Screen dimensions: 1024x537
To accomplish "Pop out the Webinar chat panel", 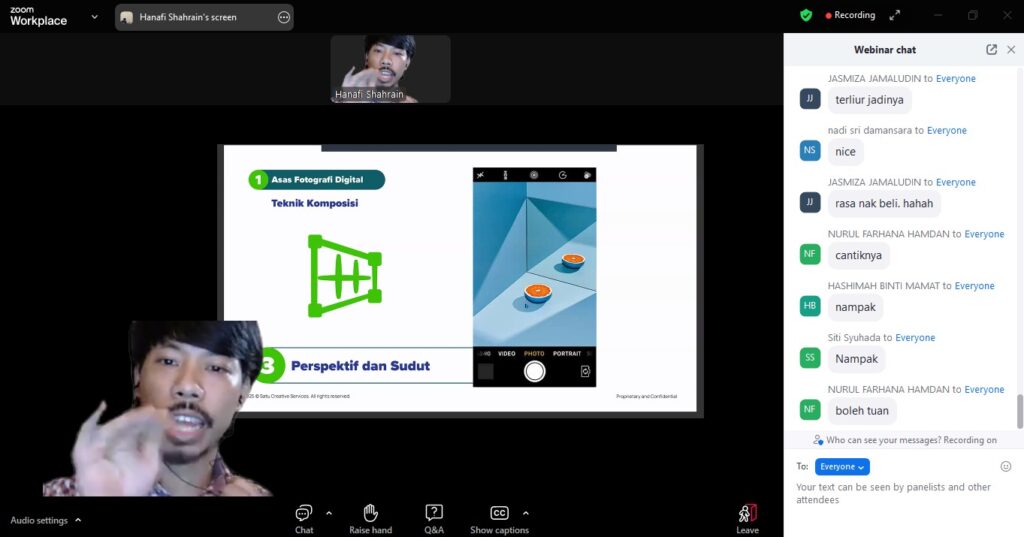I will [991, 50].
